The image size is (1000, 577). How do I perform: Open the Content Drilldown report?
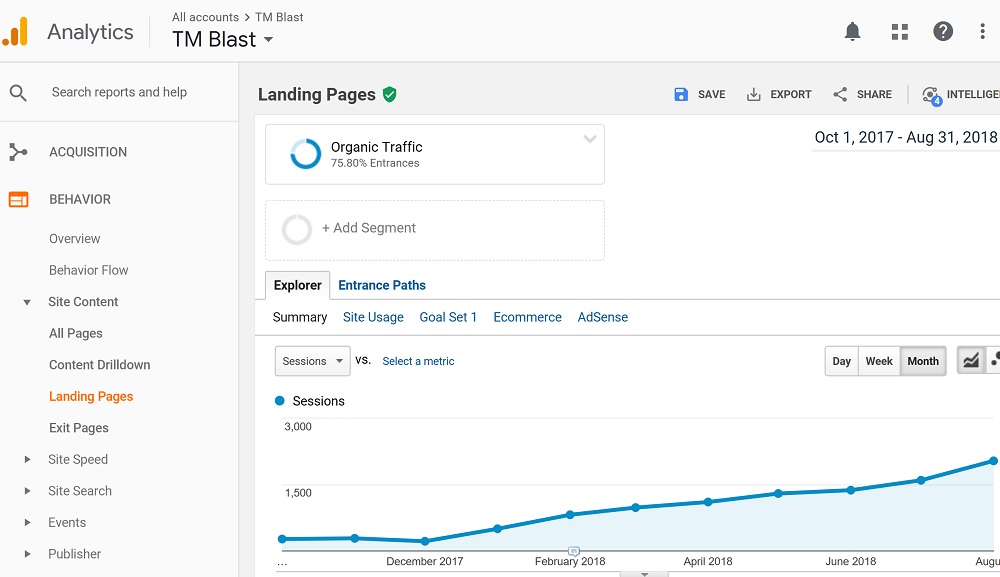coord(99,365)
